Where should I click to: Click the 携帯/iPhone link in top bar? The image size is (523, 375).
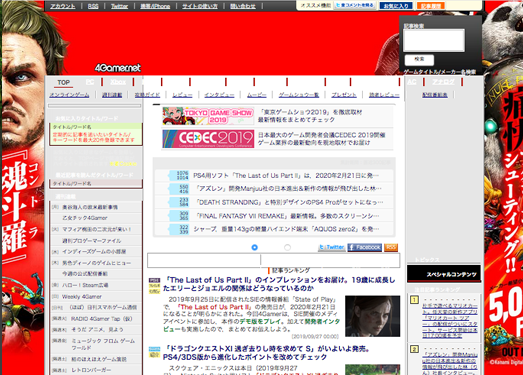tap(155, 6)
